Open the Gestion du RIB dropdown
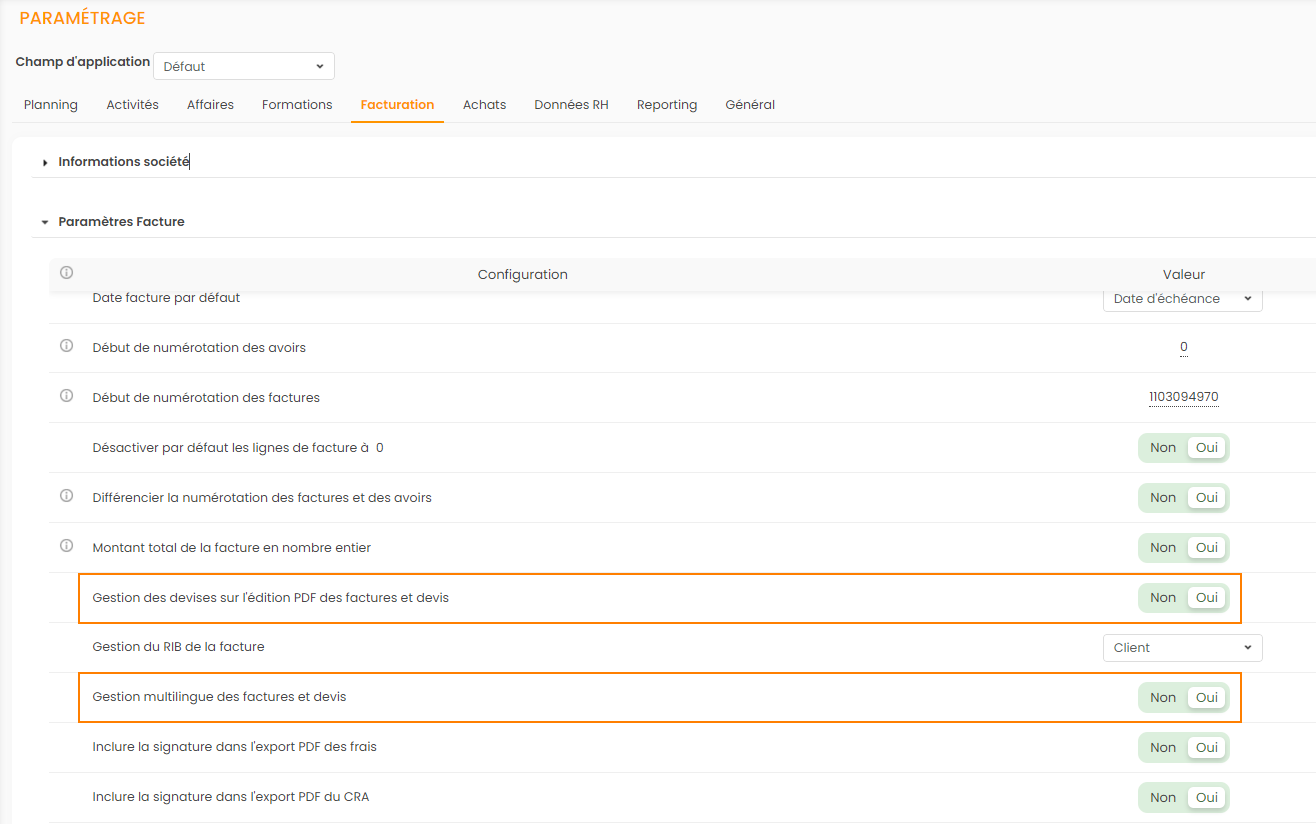The height and width of the screenshot is (824, 1316). click(1182, 648)
